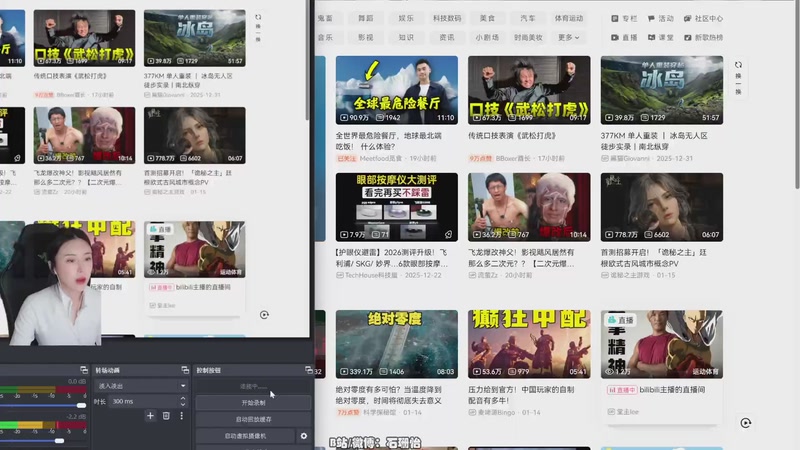Click the round replay icon in the OBS preview
The width and height of the screenshot is (800, 450).
264,315
